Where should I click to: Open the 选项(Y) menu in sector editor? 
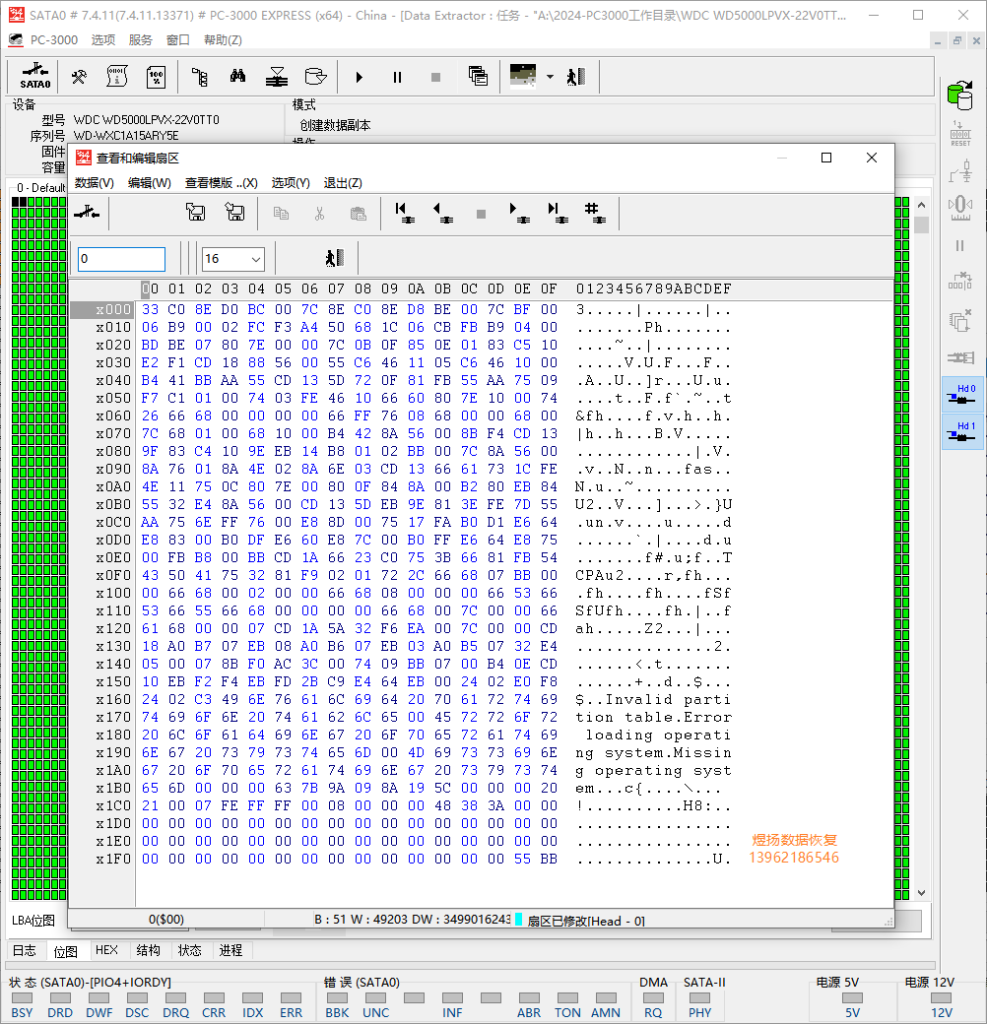[x=291, y=183]
